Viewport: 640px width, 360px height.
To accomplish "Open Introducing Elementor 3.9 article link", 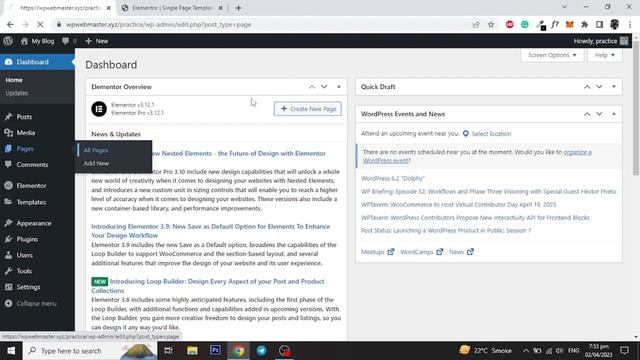I will click(x=211, y=231).
